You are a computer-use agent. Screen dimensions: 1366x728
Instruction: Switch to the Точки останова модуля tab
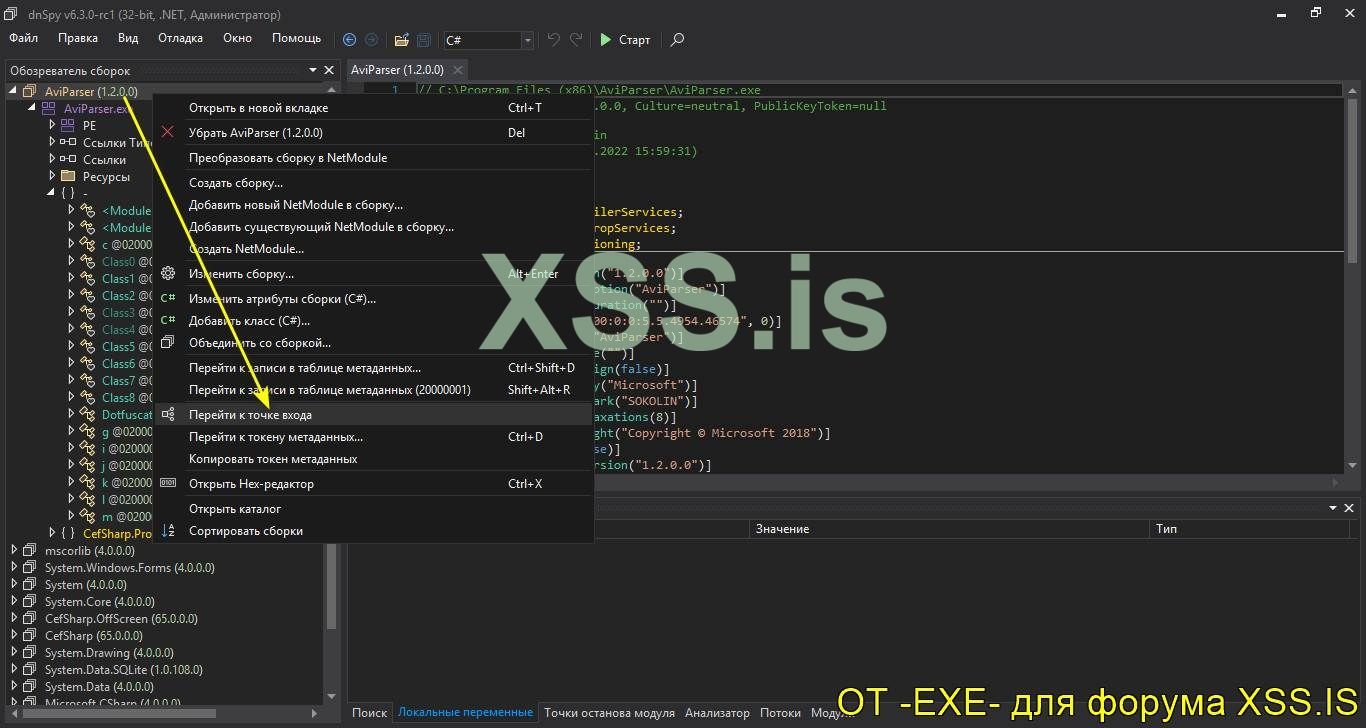click(609, 713)
